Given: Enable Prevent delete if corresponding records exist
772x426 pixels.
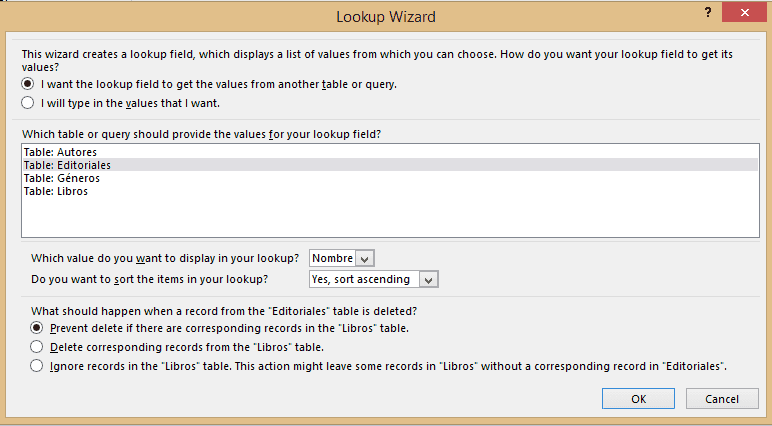Looking at the screenshot, I should (36, 328).
